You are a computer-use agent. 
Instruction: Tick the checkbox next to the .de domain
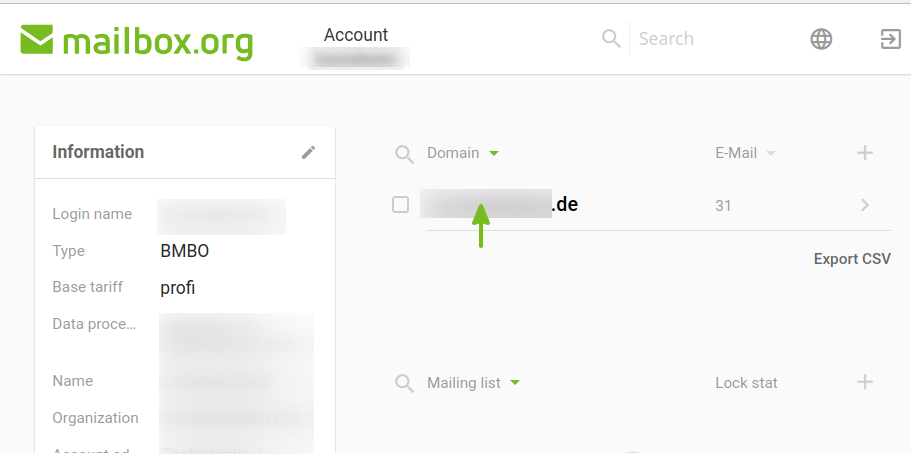[400, 205]
